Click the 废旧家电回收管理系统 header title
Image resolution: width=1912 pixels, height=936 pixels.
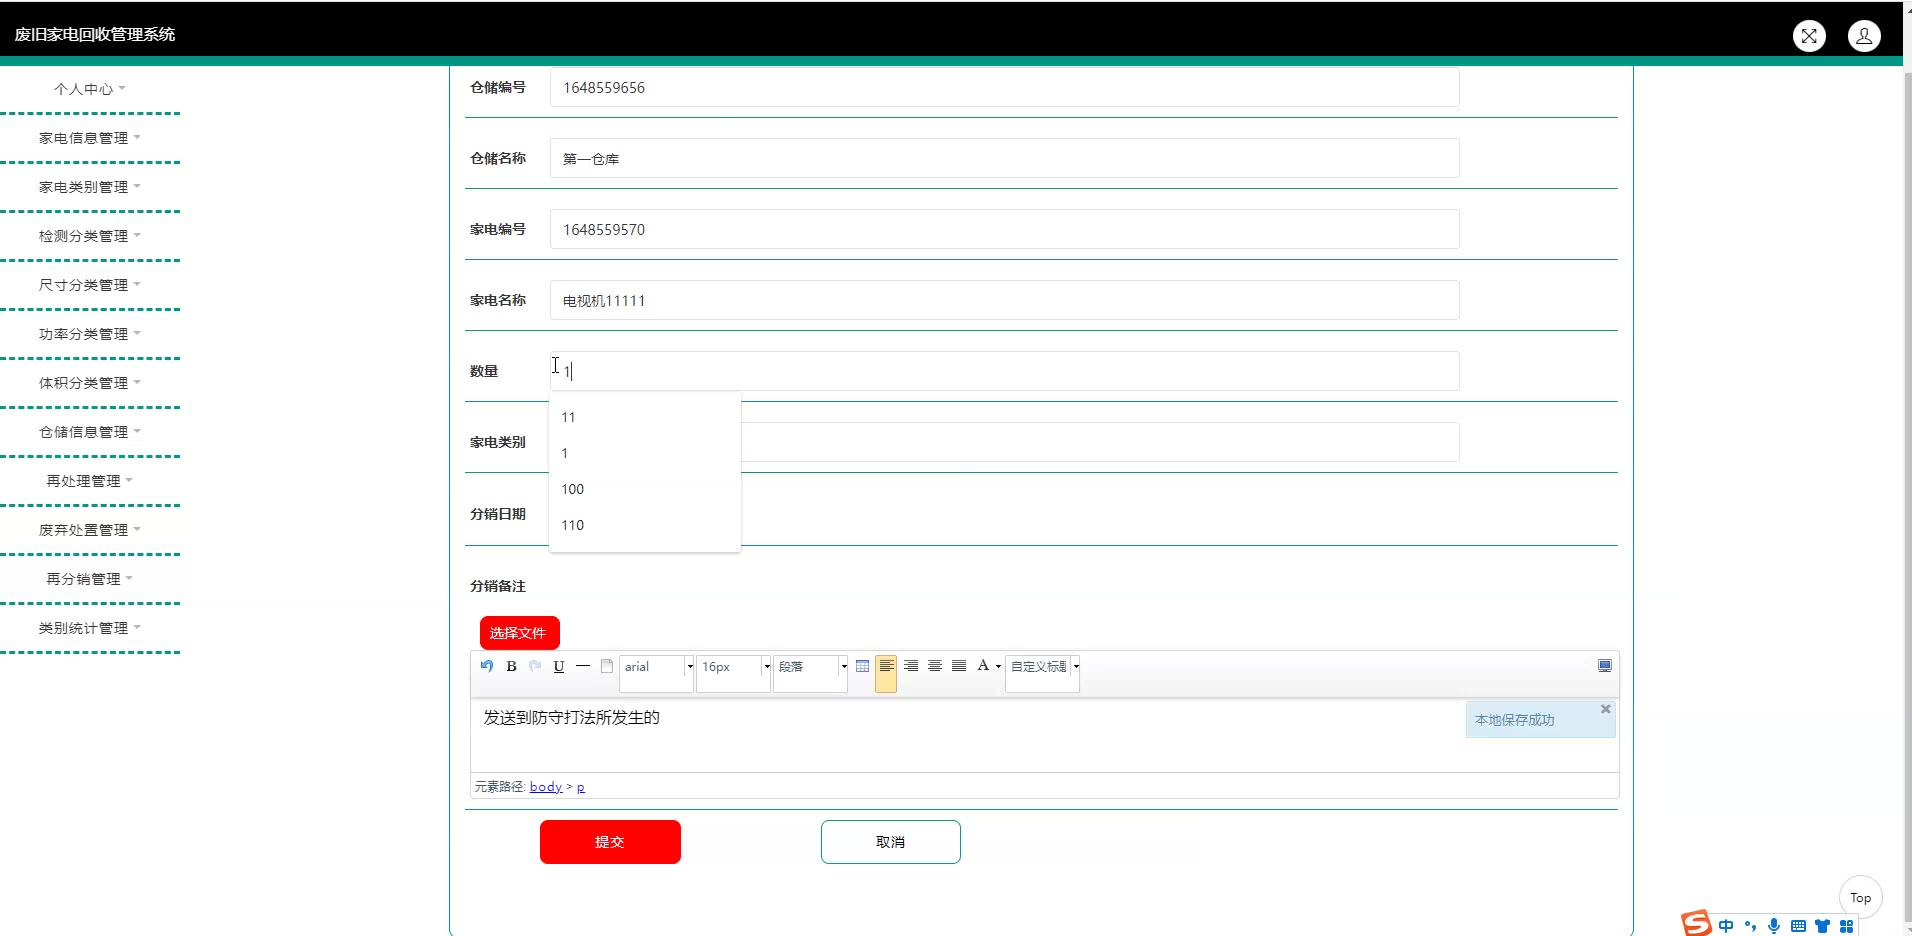(95, 34)
